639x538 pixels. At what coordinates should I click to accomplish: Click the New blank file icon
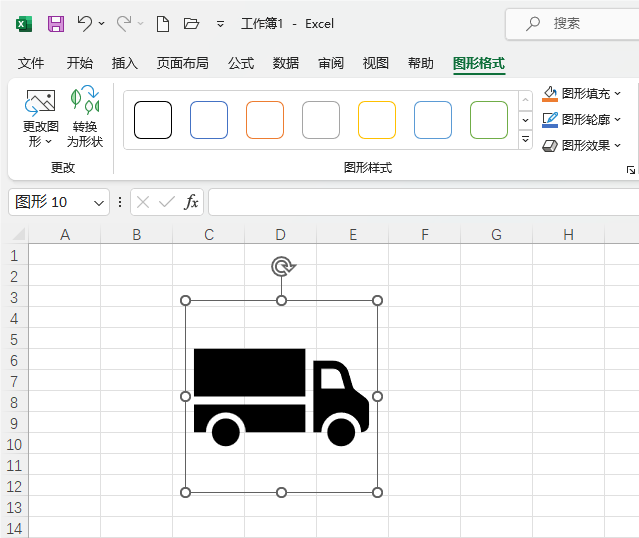point(162,23)
